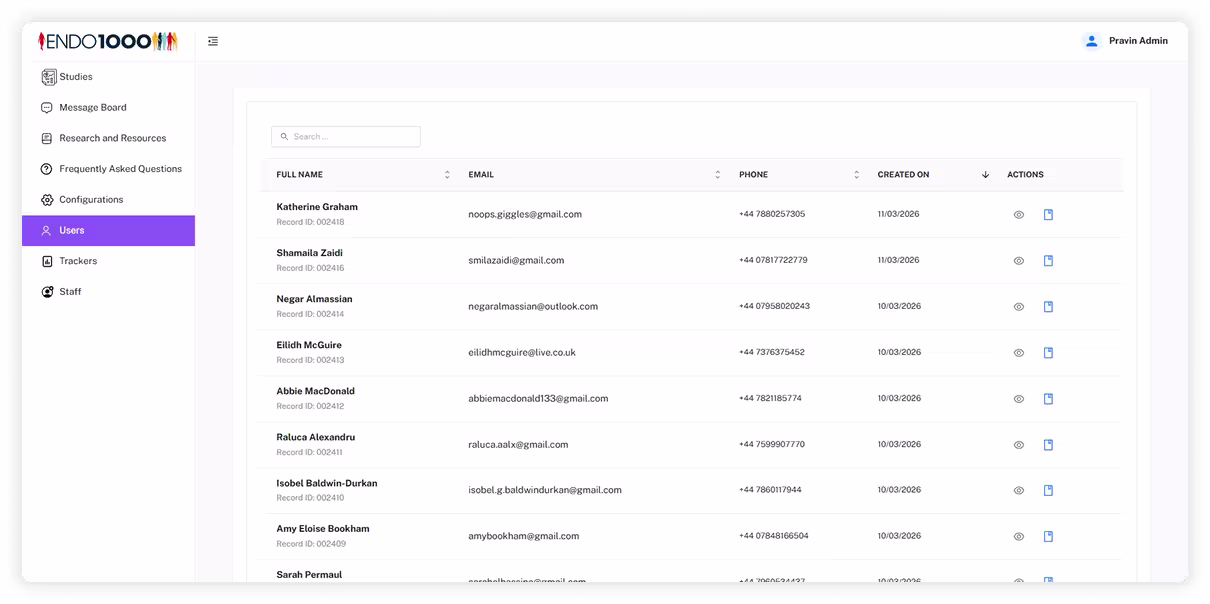Click the Configurations gear icon

[46, 199]
